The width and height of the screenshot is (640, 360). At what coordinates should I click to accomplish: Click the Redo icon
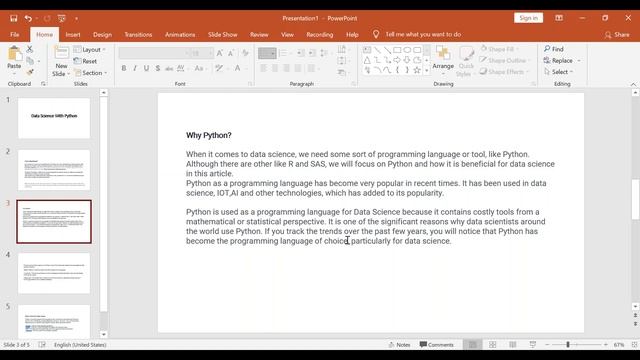coord(47,18)
